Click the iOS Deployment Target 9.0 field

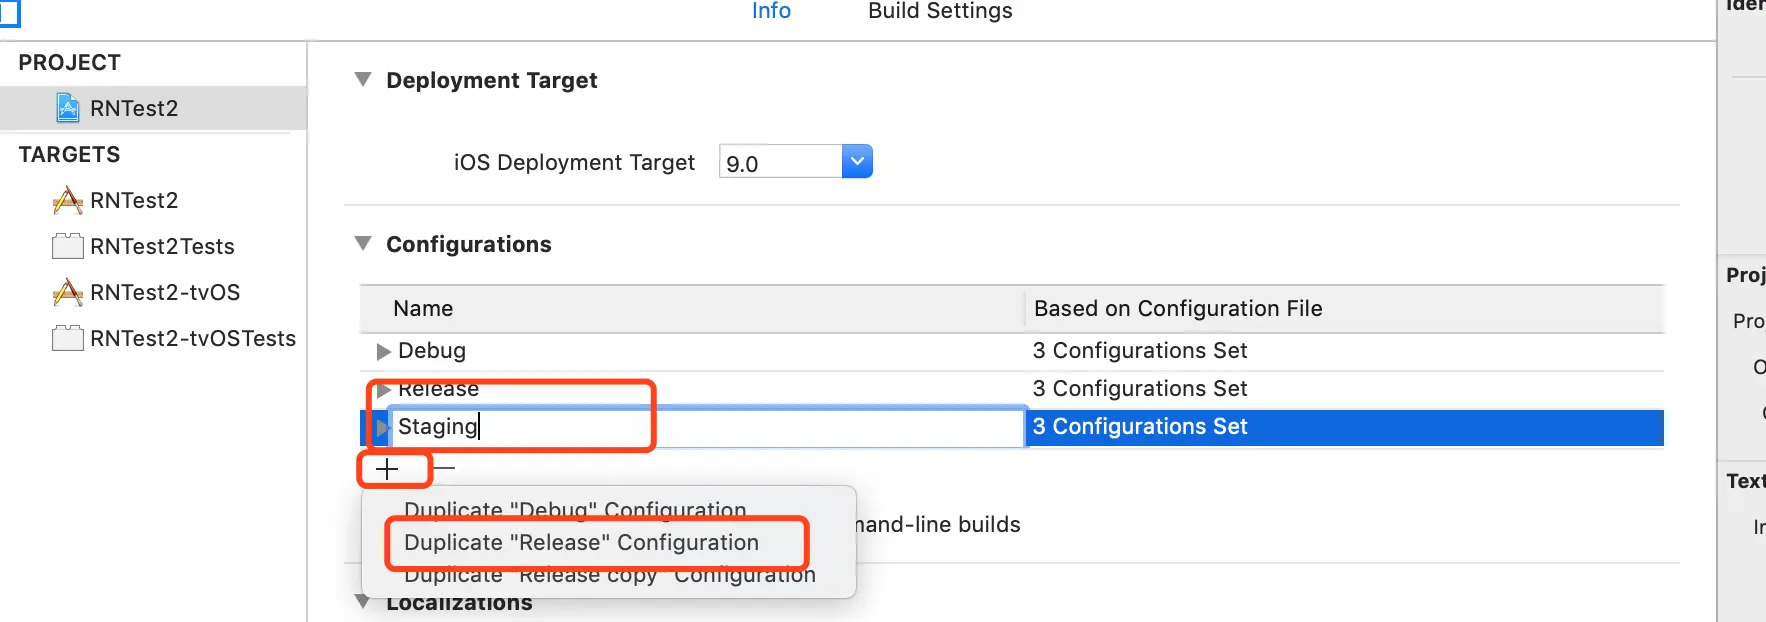780,163
